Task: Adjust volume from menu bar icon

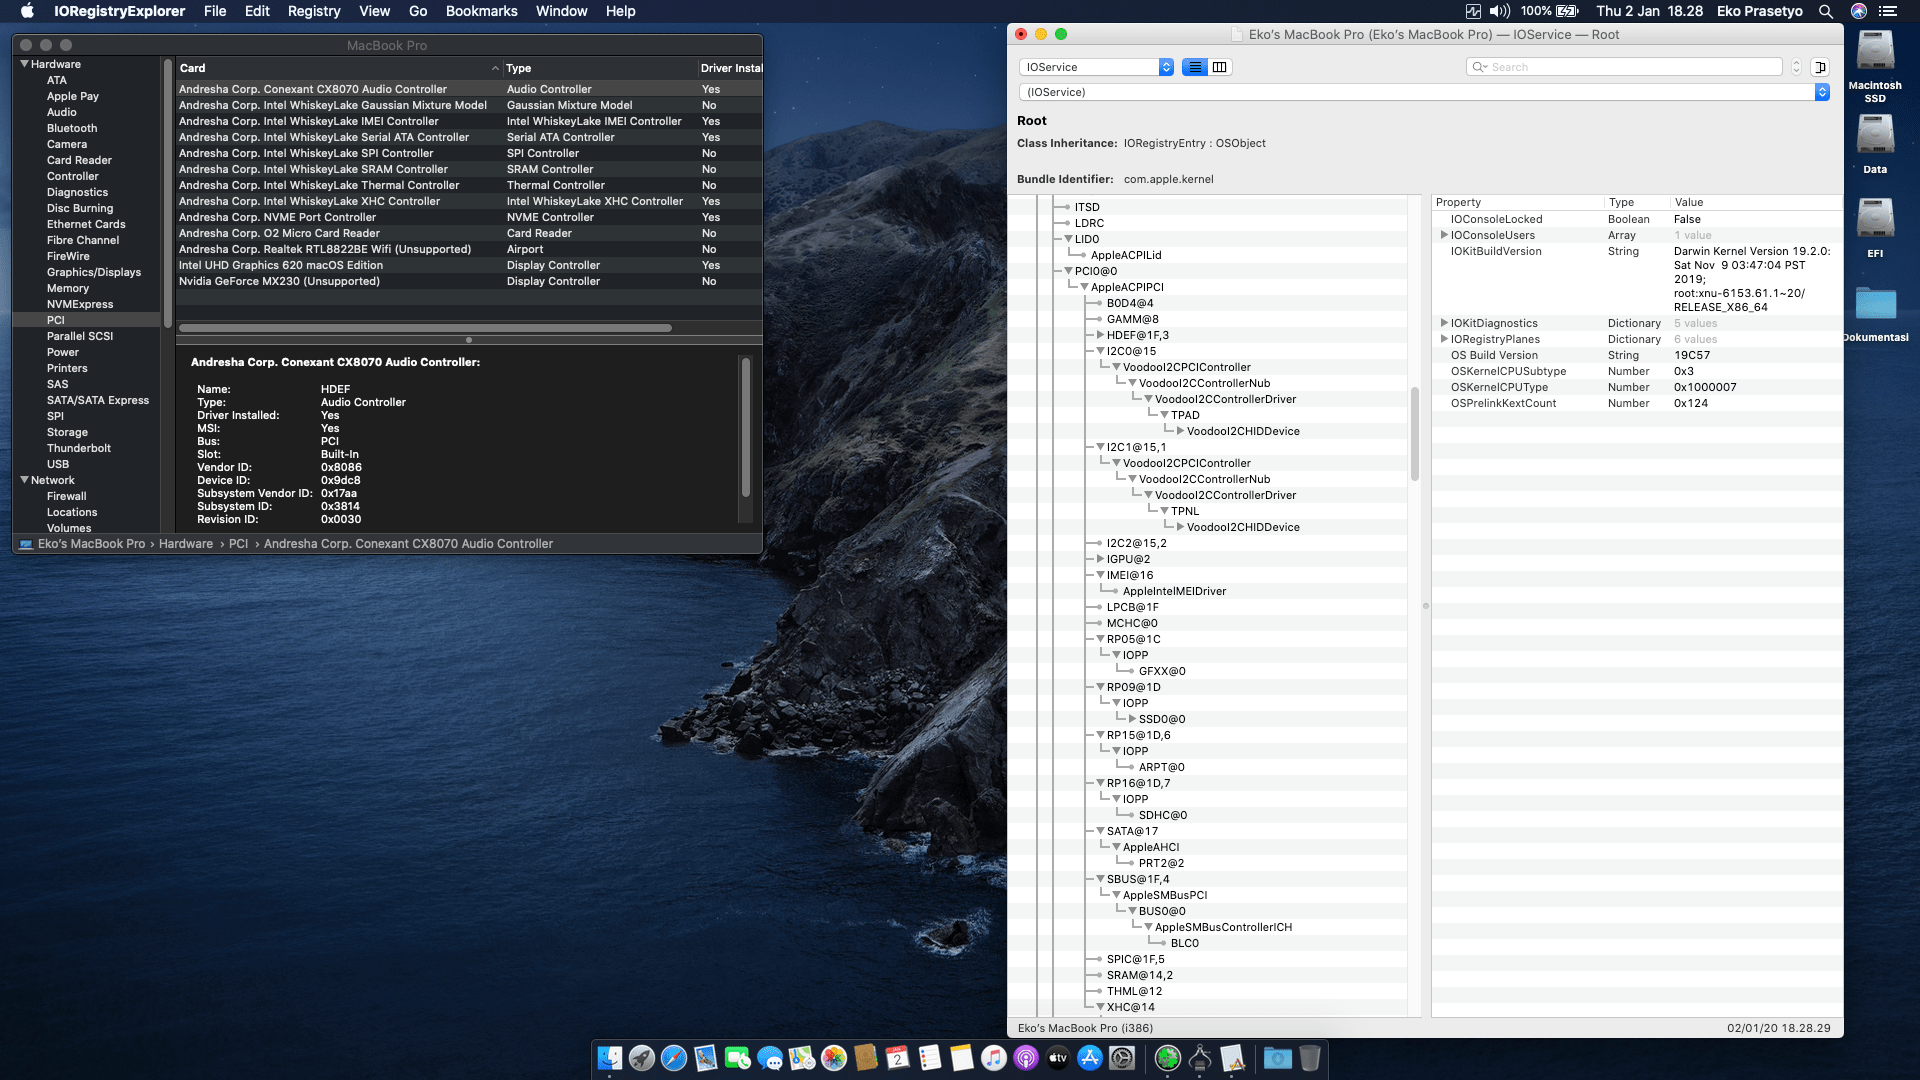Action: 1499,11
